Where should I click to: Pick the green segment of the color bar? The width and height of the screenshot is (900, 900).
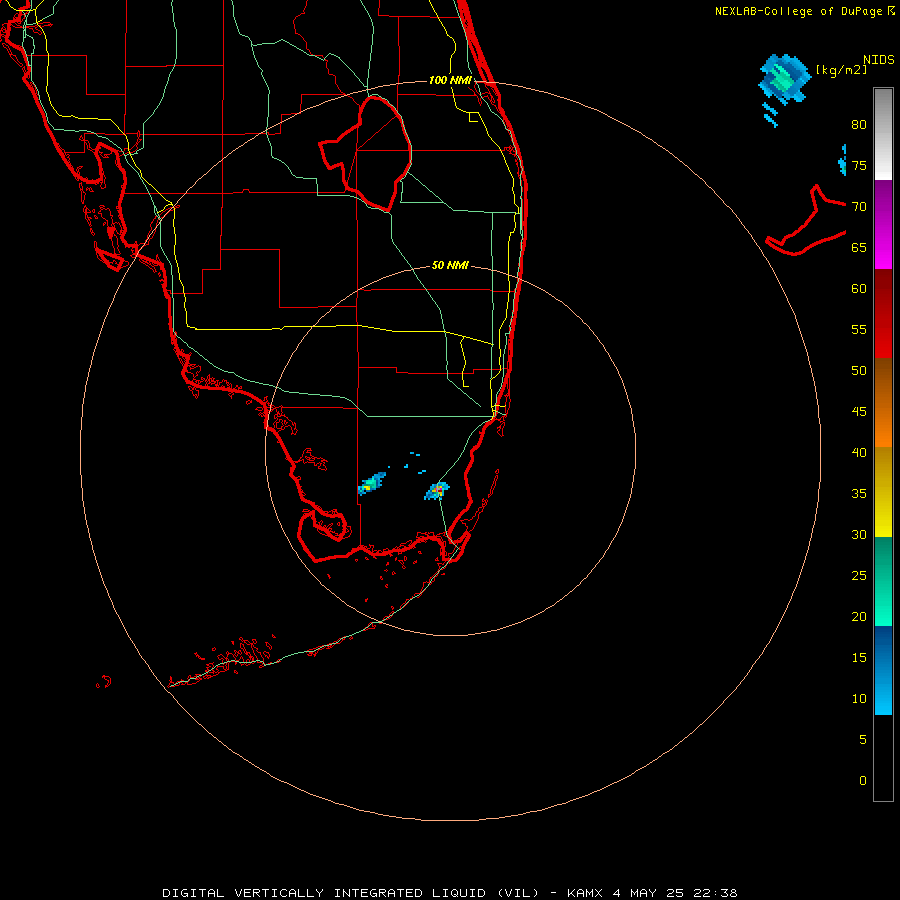click(x=883, y=581)
